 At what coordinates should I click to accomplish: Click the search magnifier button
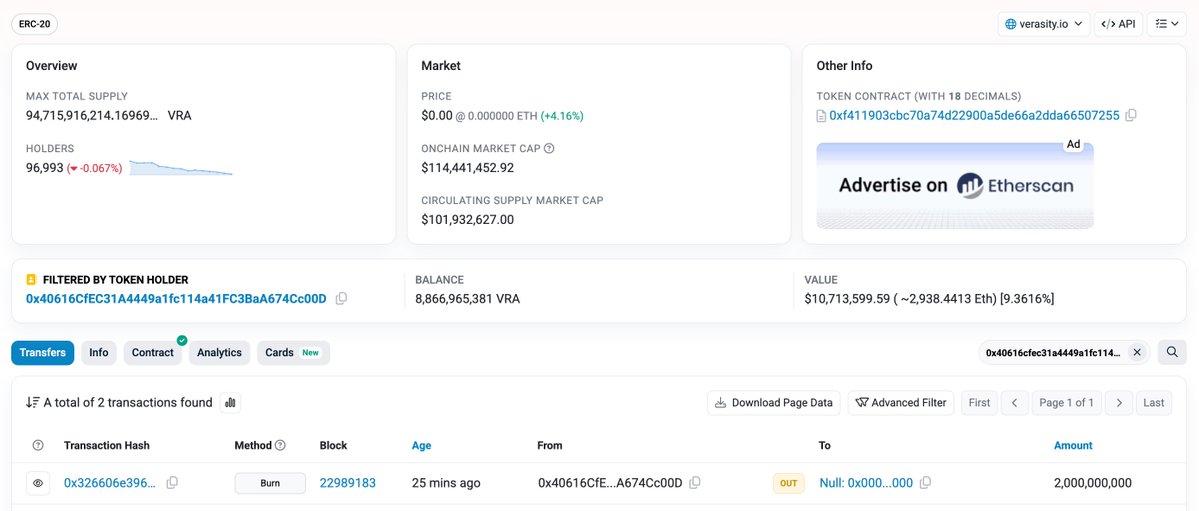pos(1171,353)
